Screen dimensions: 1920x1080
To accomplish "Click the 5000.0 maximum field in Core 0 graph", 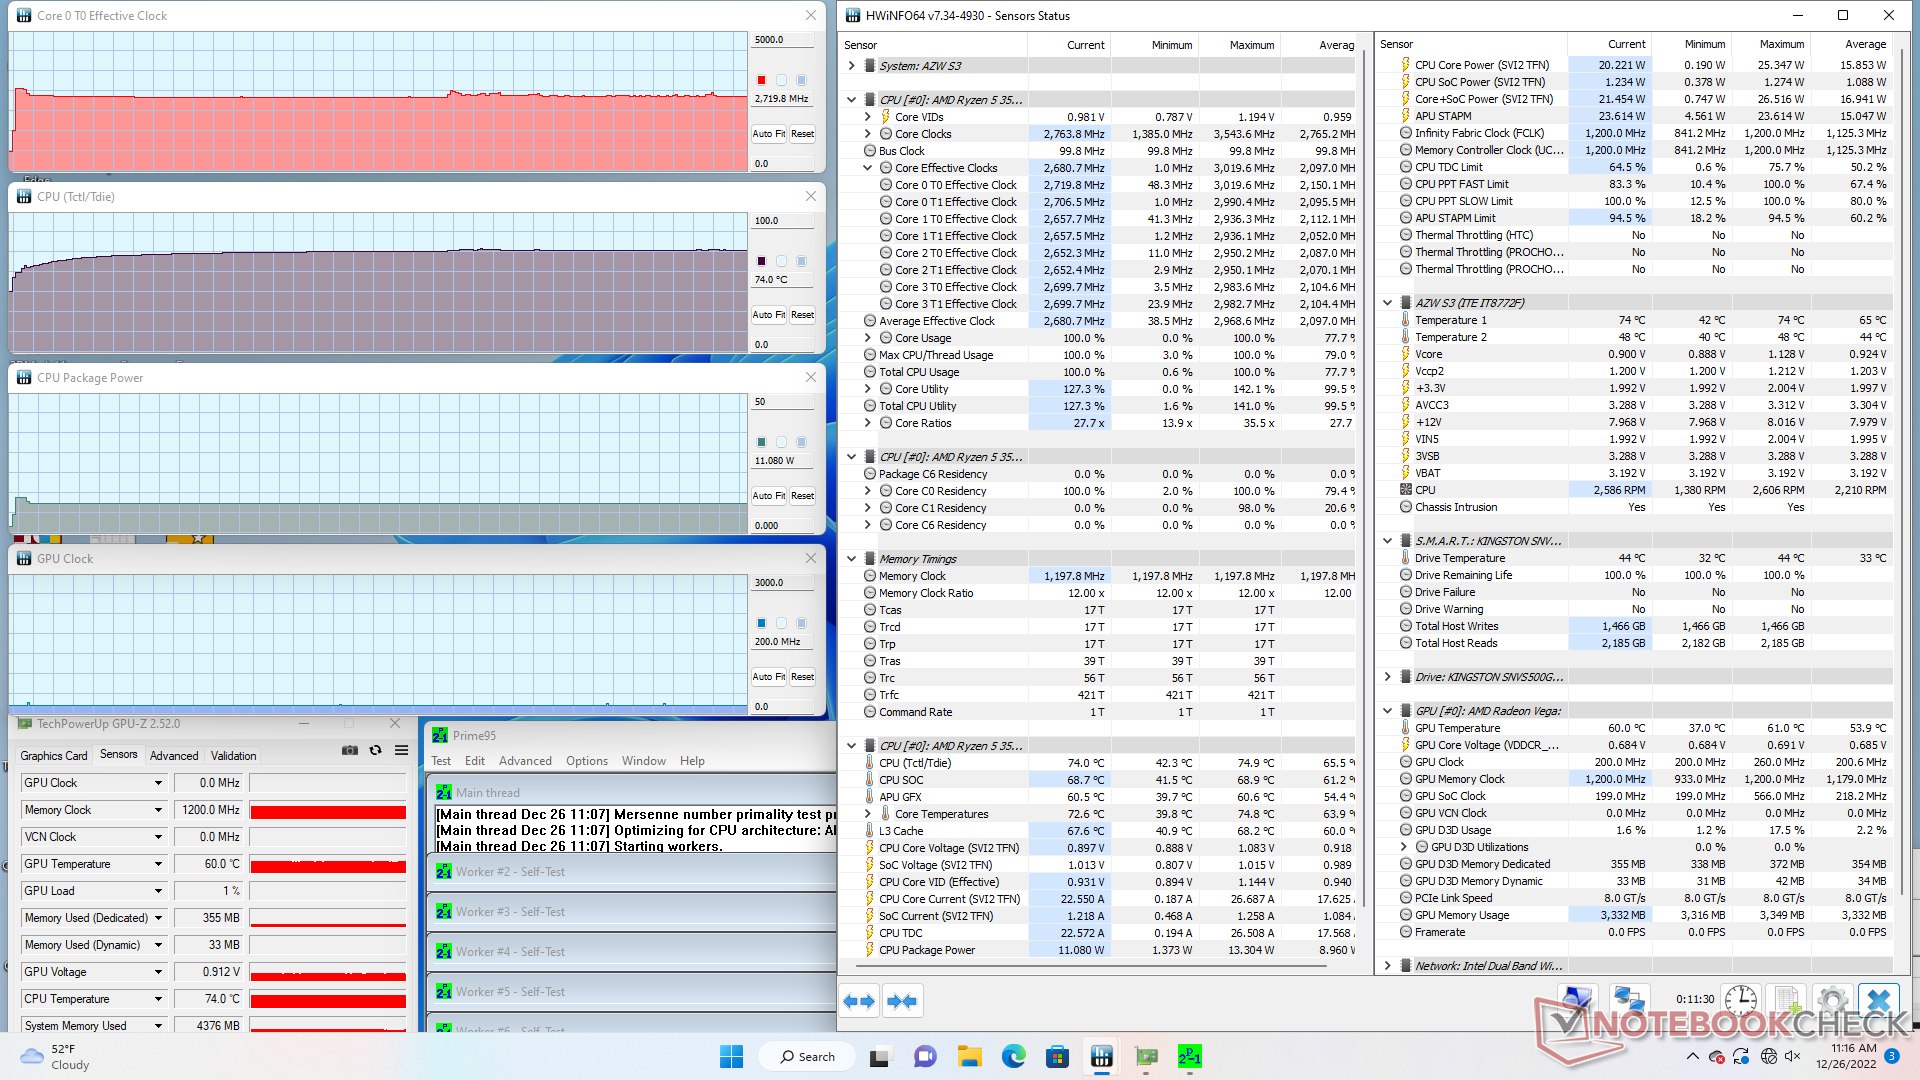I will (x=783, y=40).
